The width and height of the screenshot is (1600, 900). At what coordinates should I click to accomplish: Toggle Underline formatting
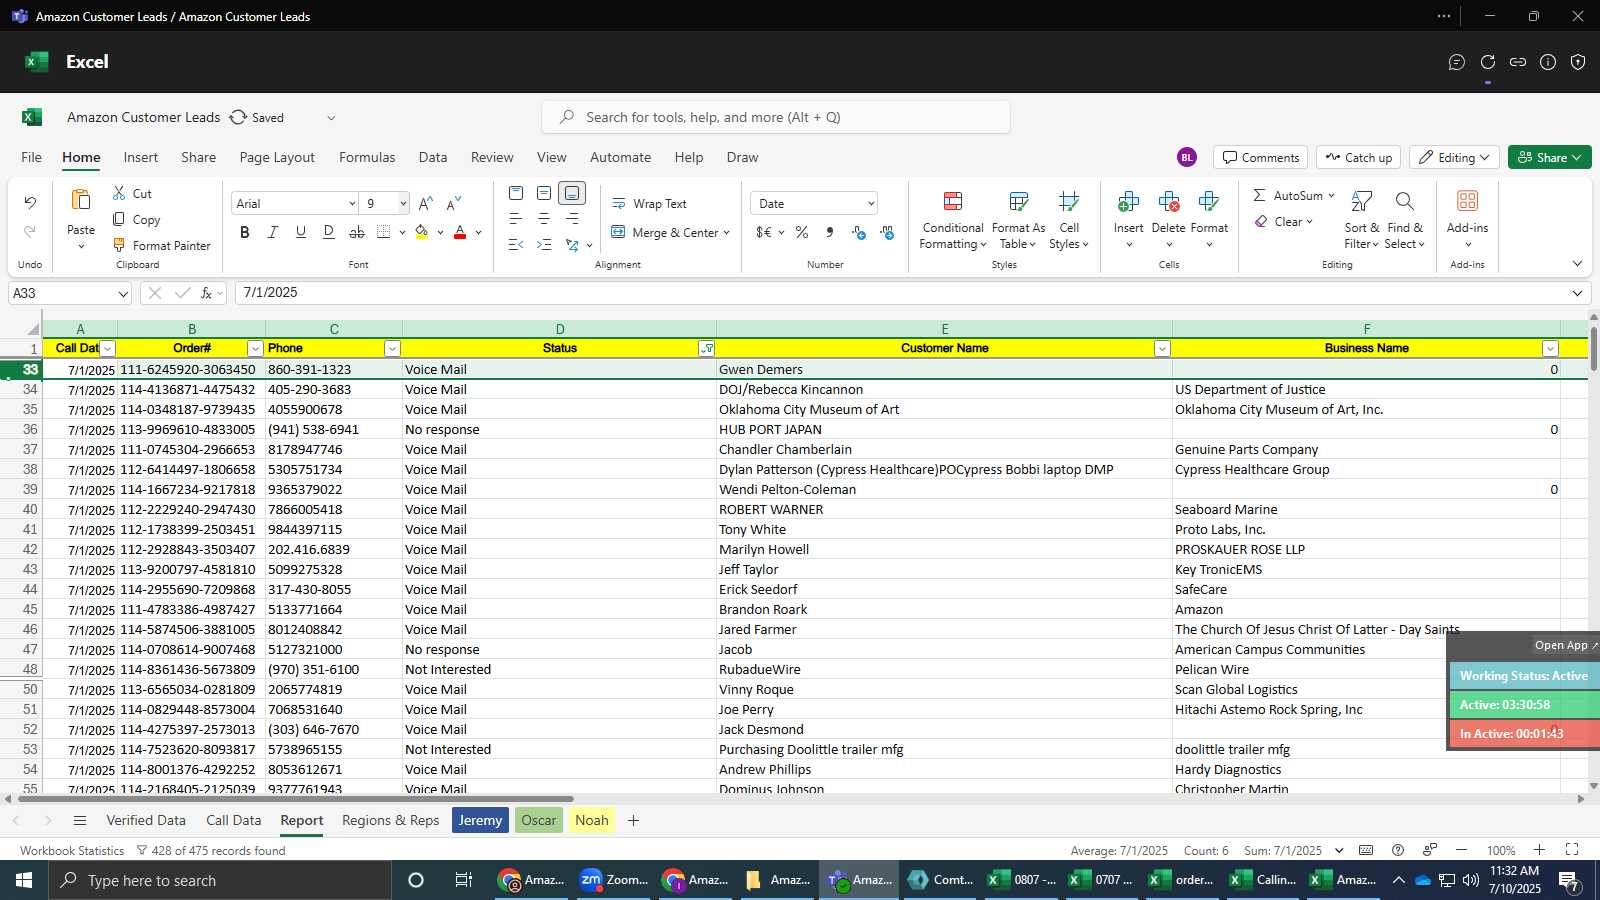tap(300, 232)
